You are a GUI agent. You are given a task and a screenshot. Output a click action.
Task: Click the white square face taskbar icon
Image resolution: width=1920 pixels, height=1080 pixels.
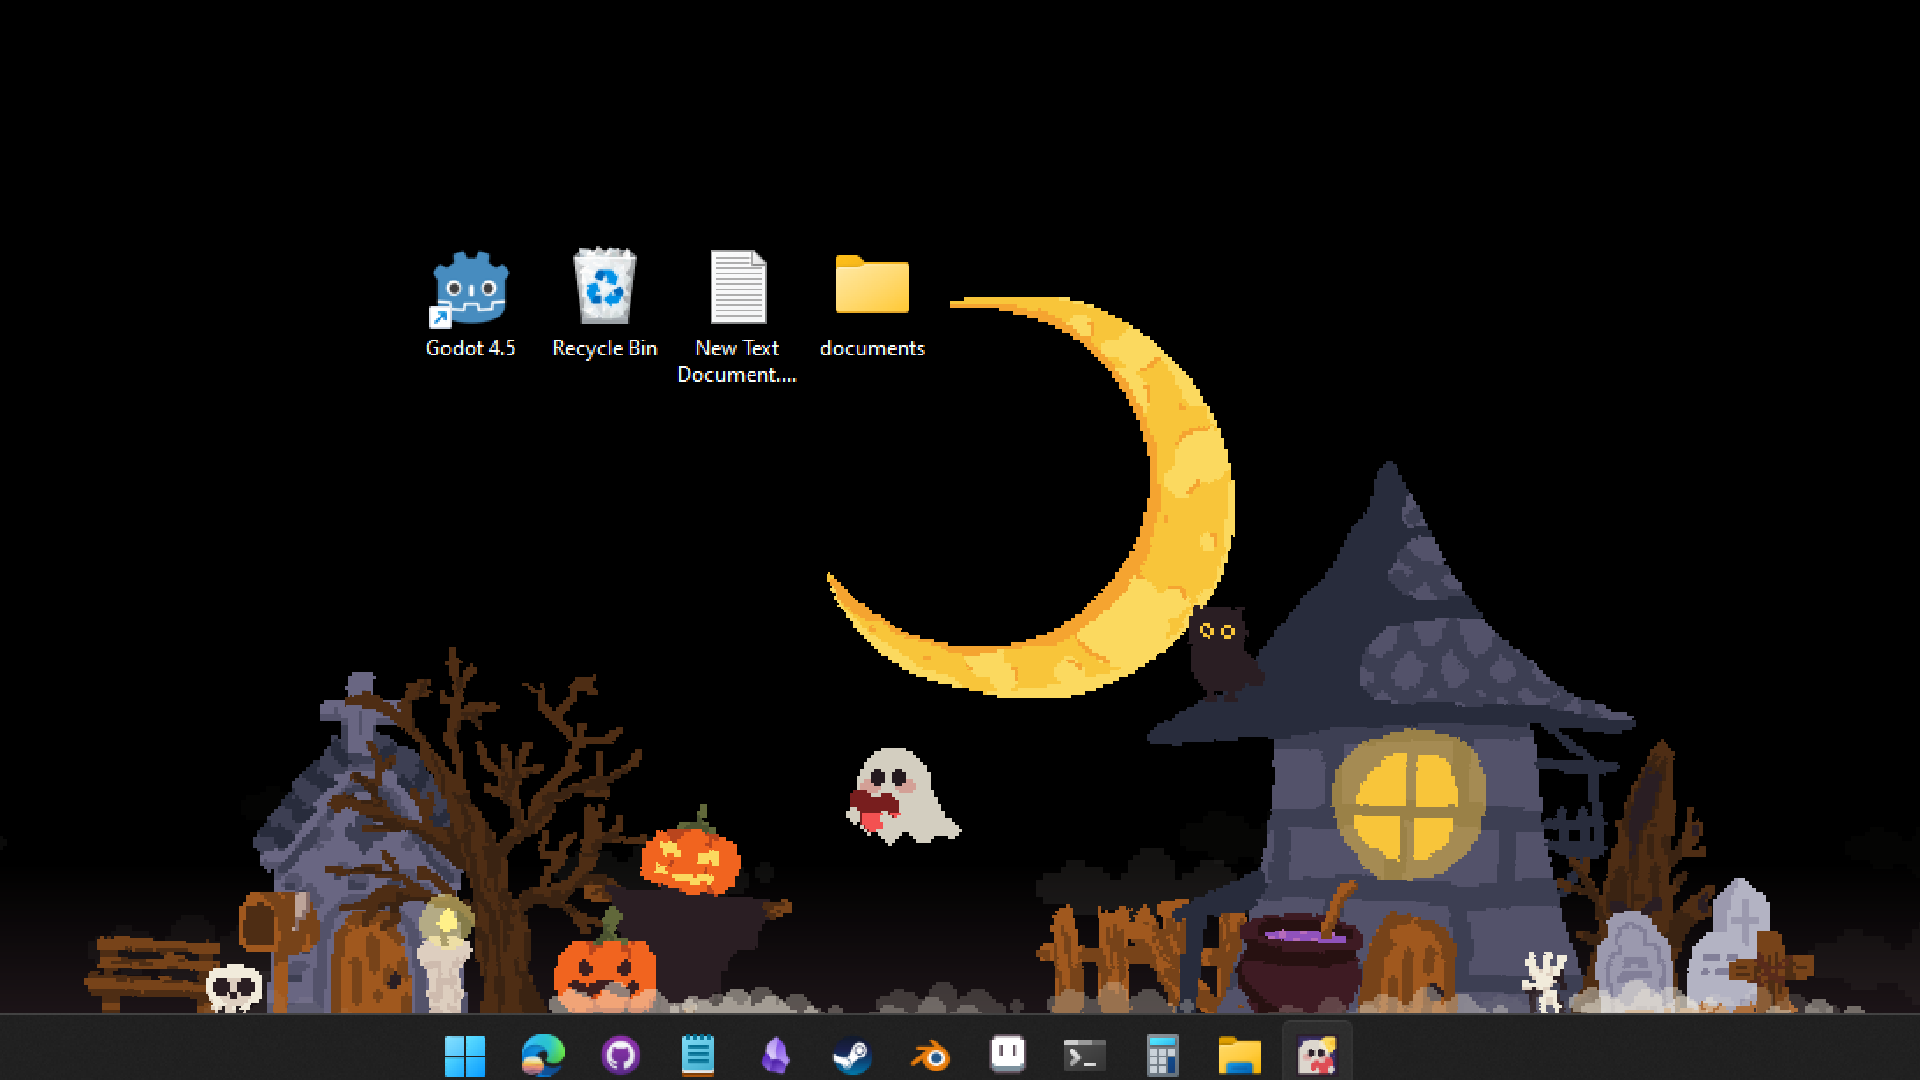click(1007, 1053)
